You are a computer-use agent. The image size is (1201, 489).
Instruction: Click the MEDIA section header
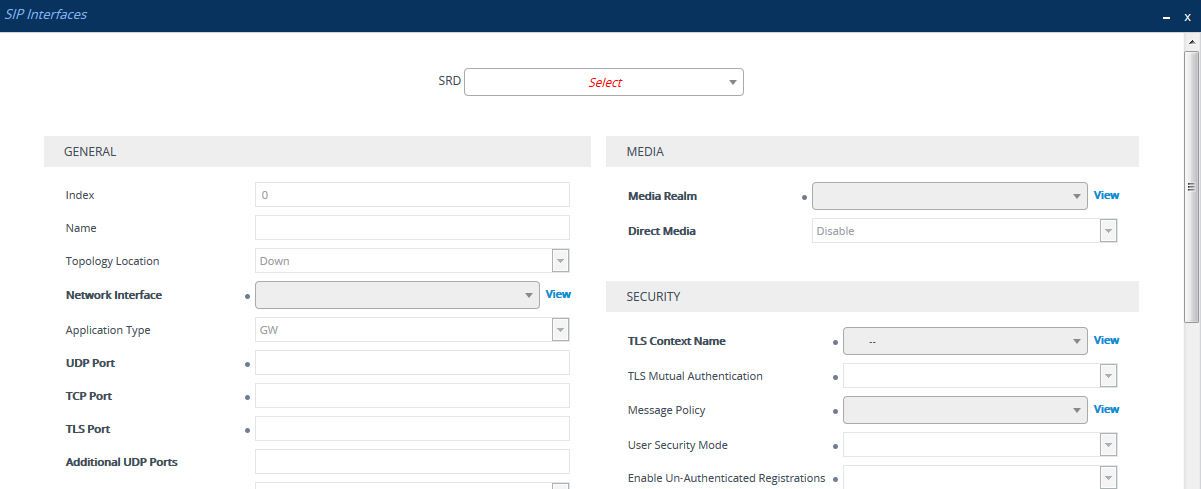(x=872, y=152)
